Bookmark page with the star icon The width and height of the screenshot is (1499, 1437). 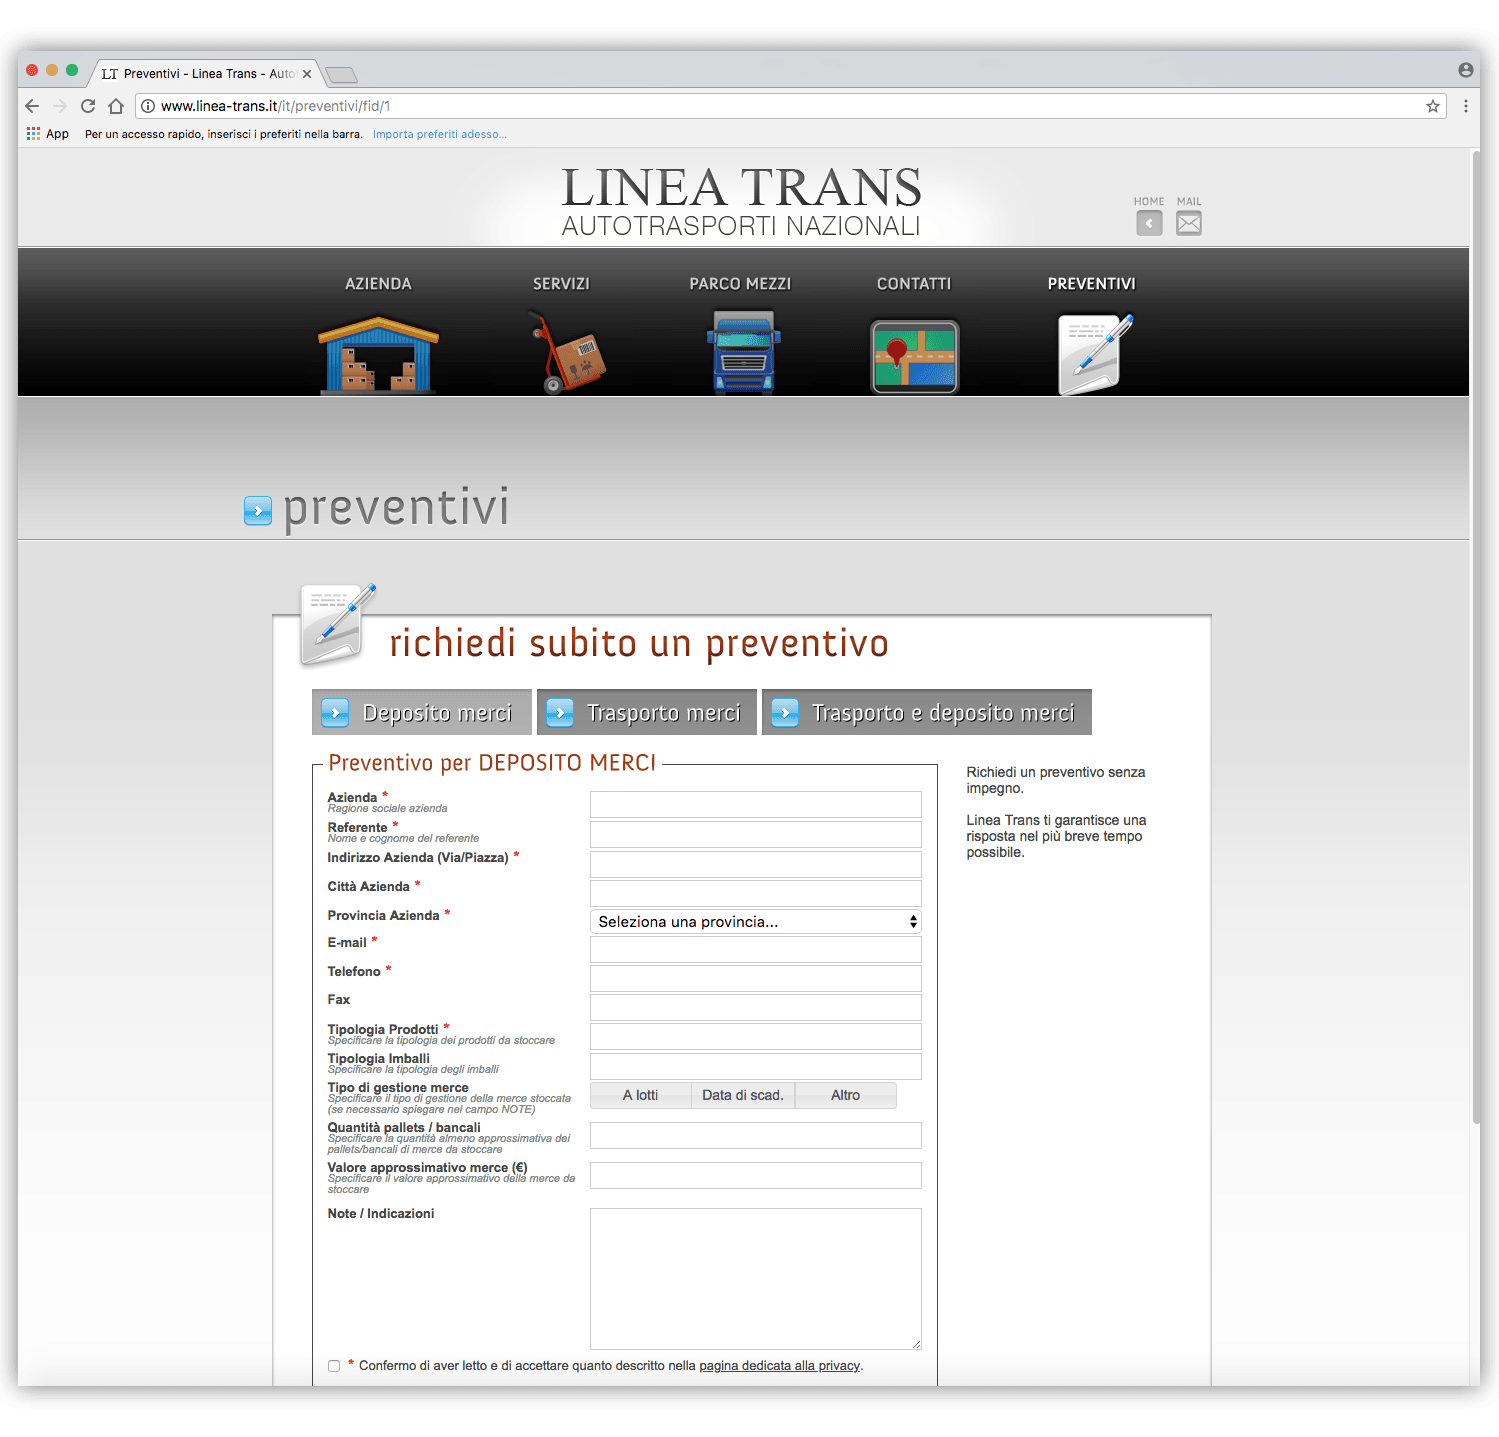(x=1433, y=106)
